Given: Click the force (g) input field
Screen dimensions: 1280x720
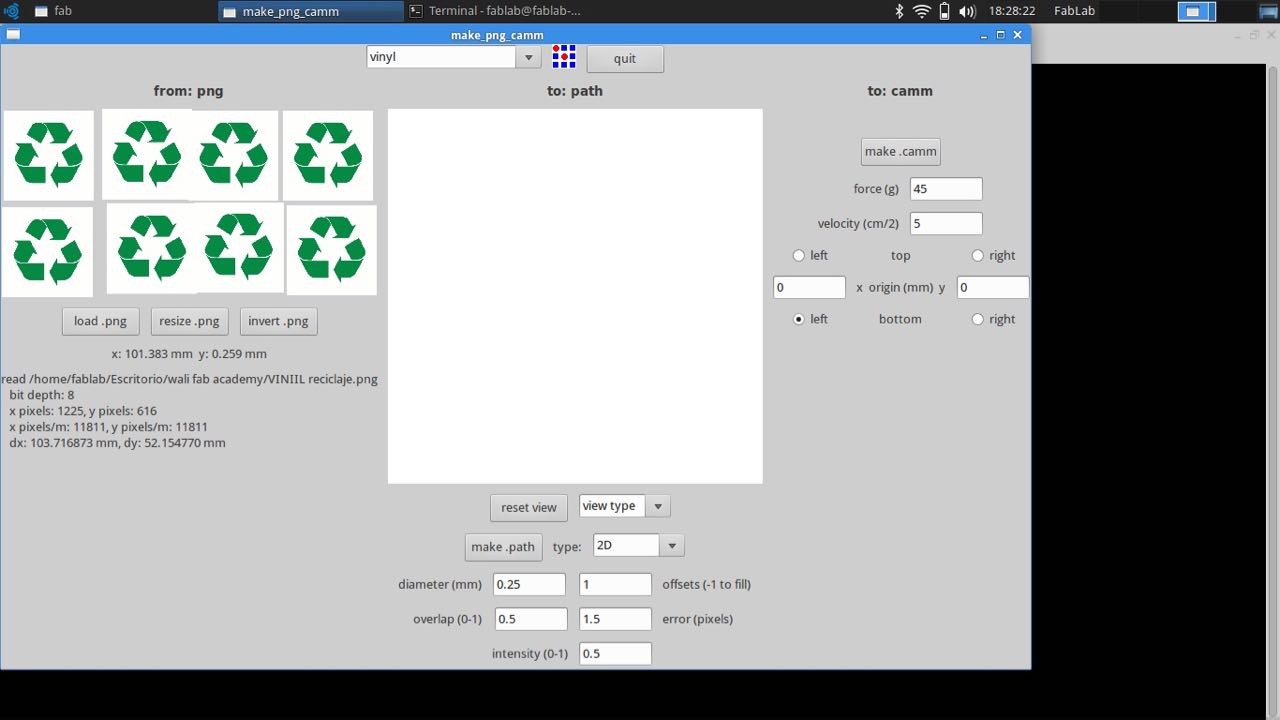Looking at the screenshot, I should coord(946,189).
